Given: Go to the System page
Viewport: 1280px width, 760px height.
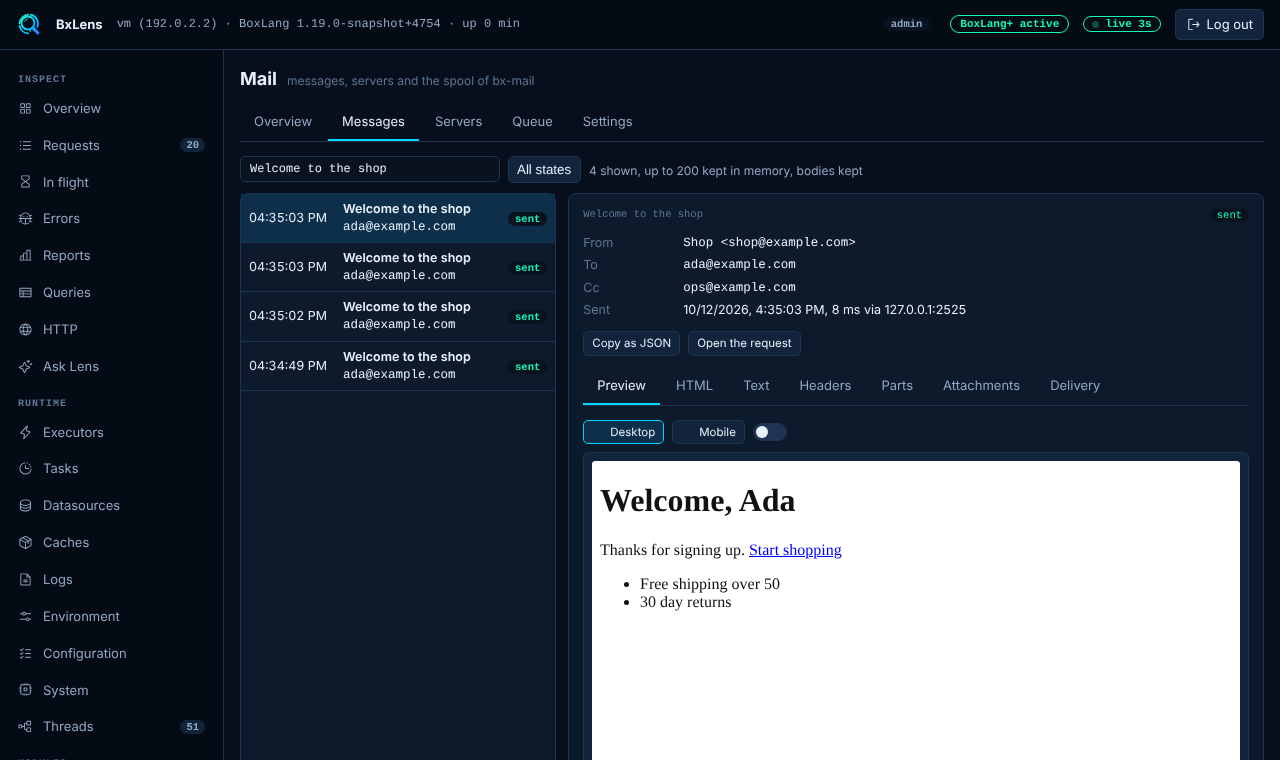Looking at the screenshot, I should (111, 690).
